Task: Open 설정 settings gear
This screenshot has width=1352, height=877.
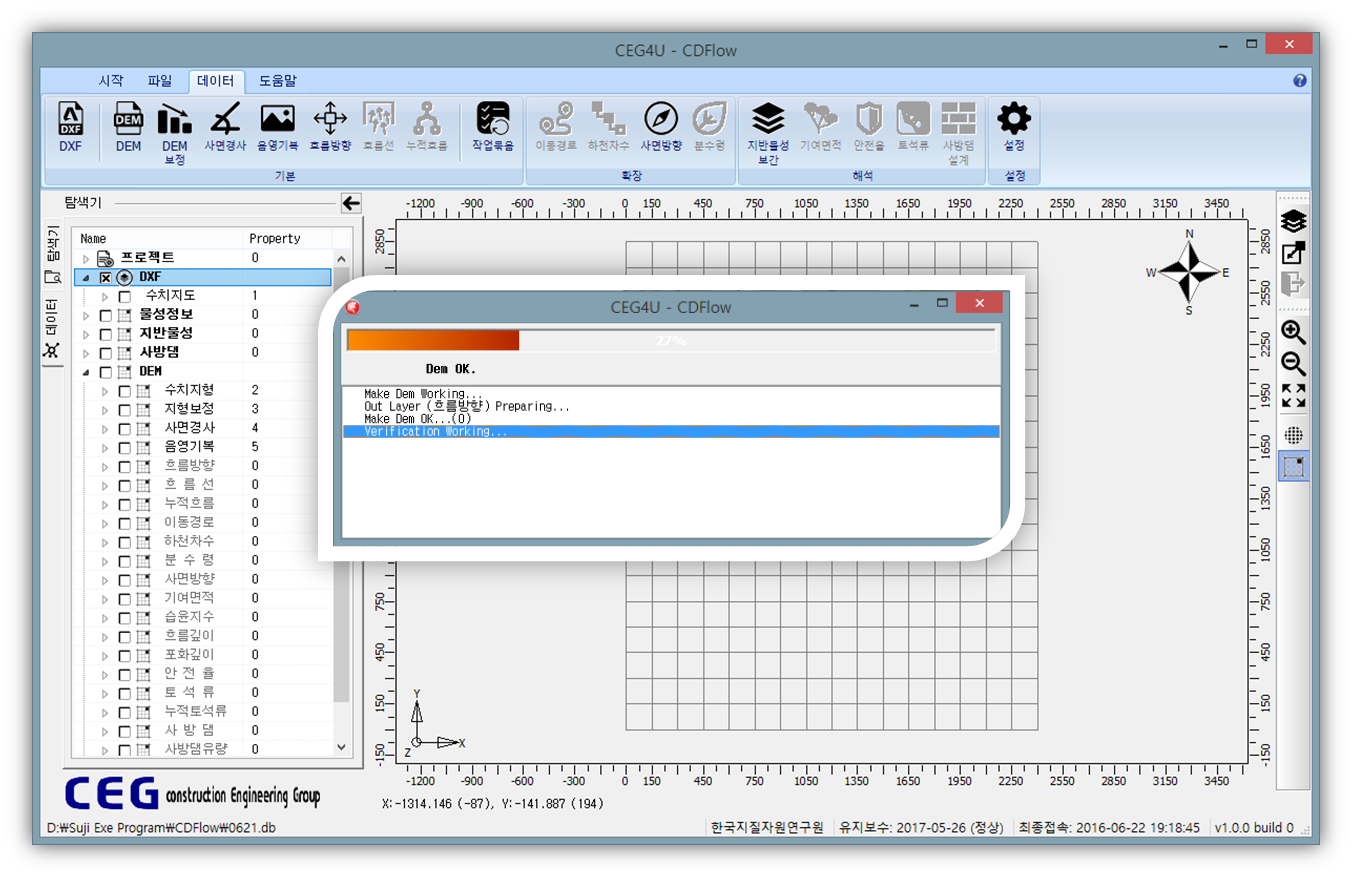Action: 1014,128
